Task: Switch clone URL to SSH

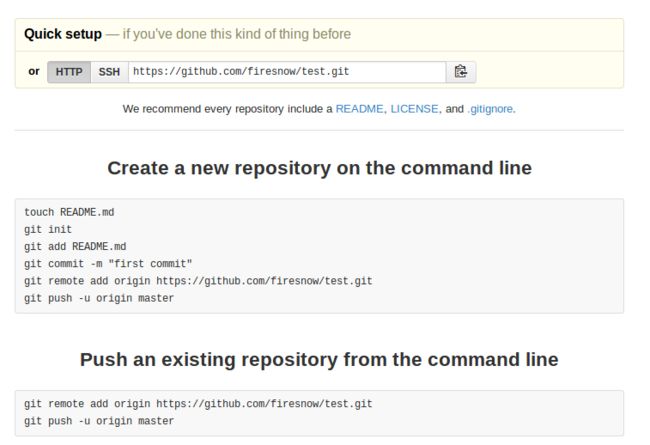Action: [x=109, y=72]
